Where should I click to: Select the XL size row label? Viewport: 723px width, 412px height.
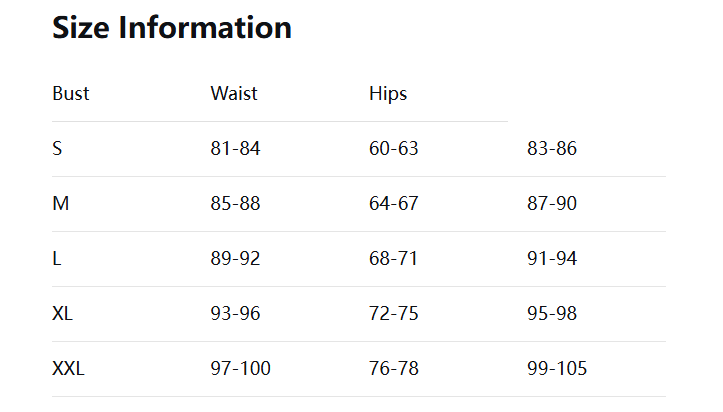coord(63,314)
